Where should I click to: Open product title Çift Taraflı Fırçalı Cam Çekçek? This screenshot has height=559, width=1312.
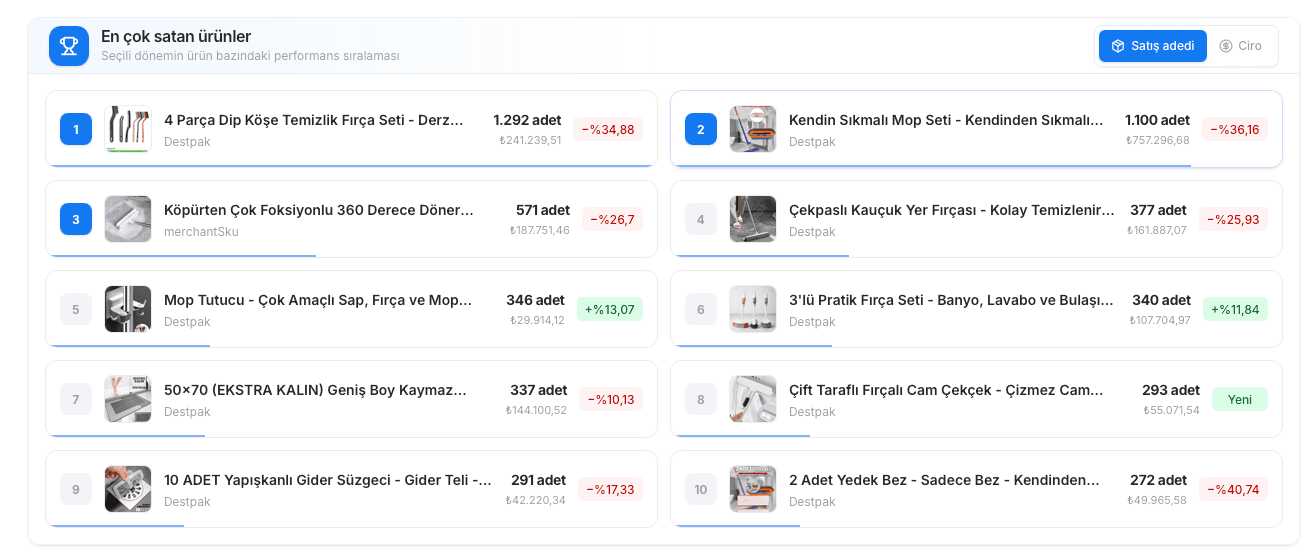(x=946, y=390)
